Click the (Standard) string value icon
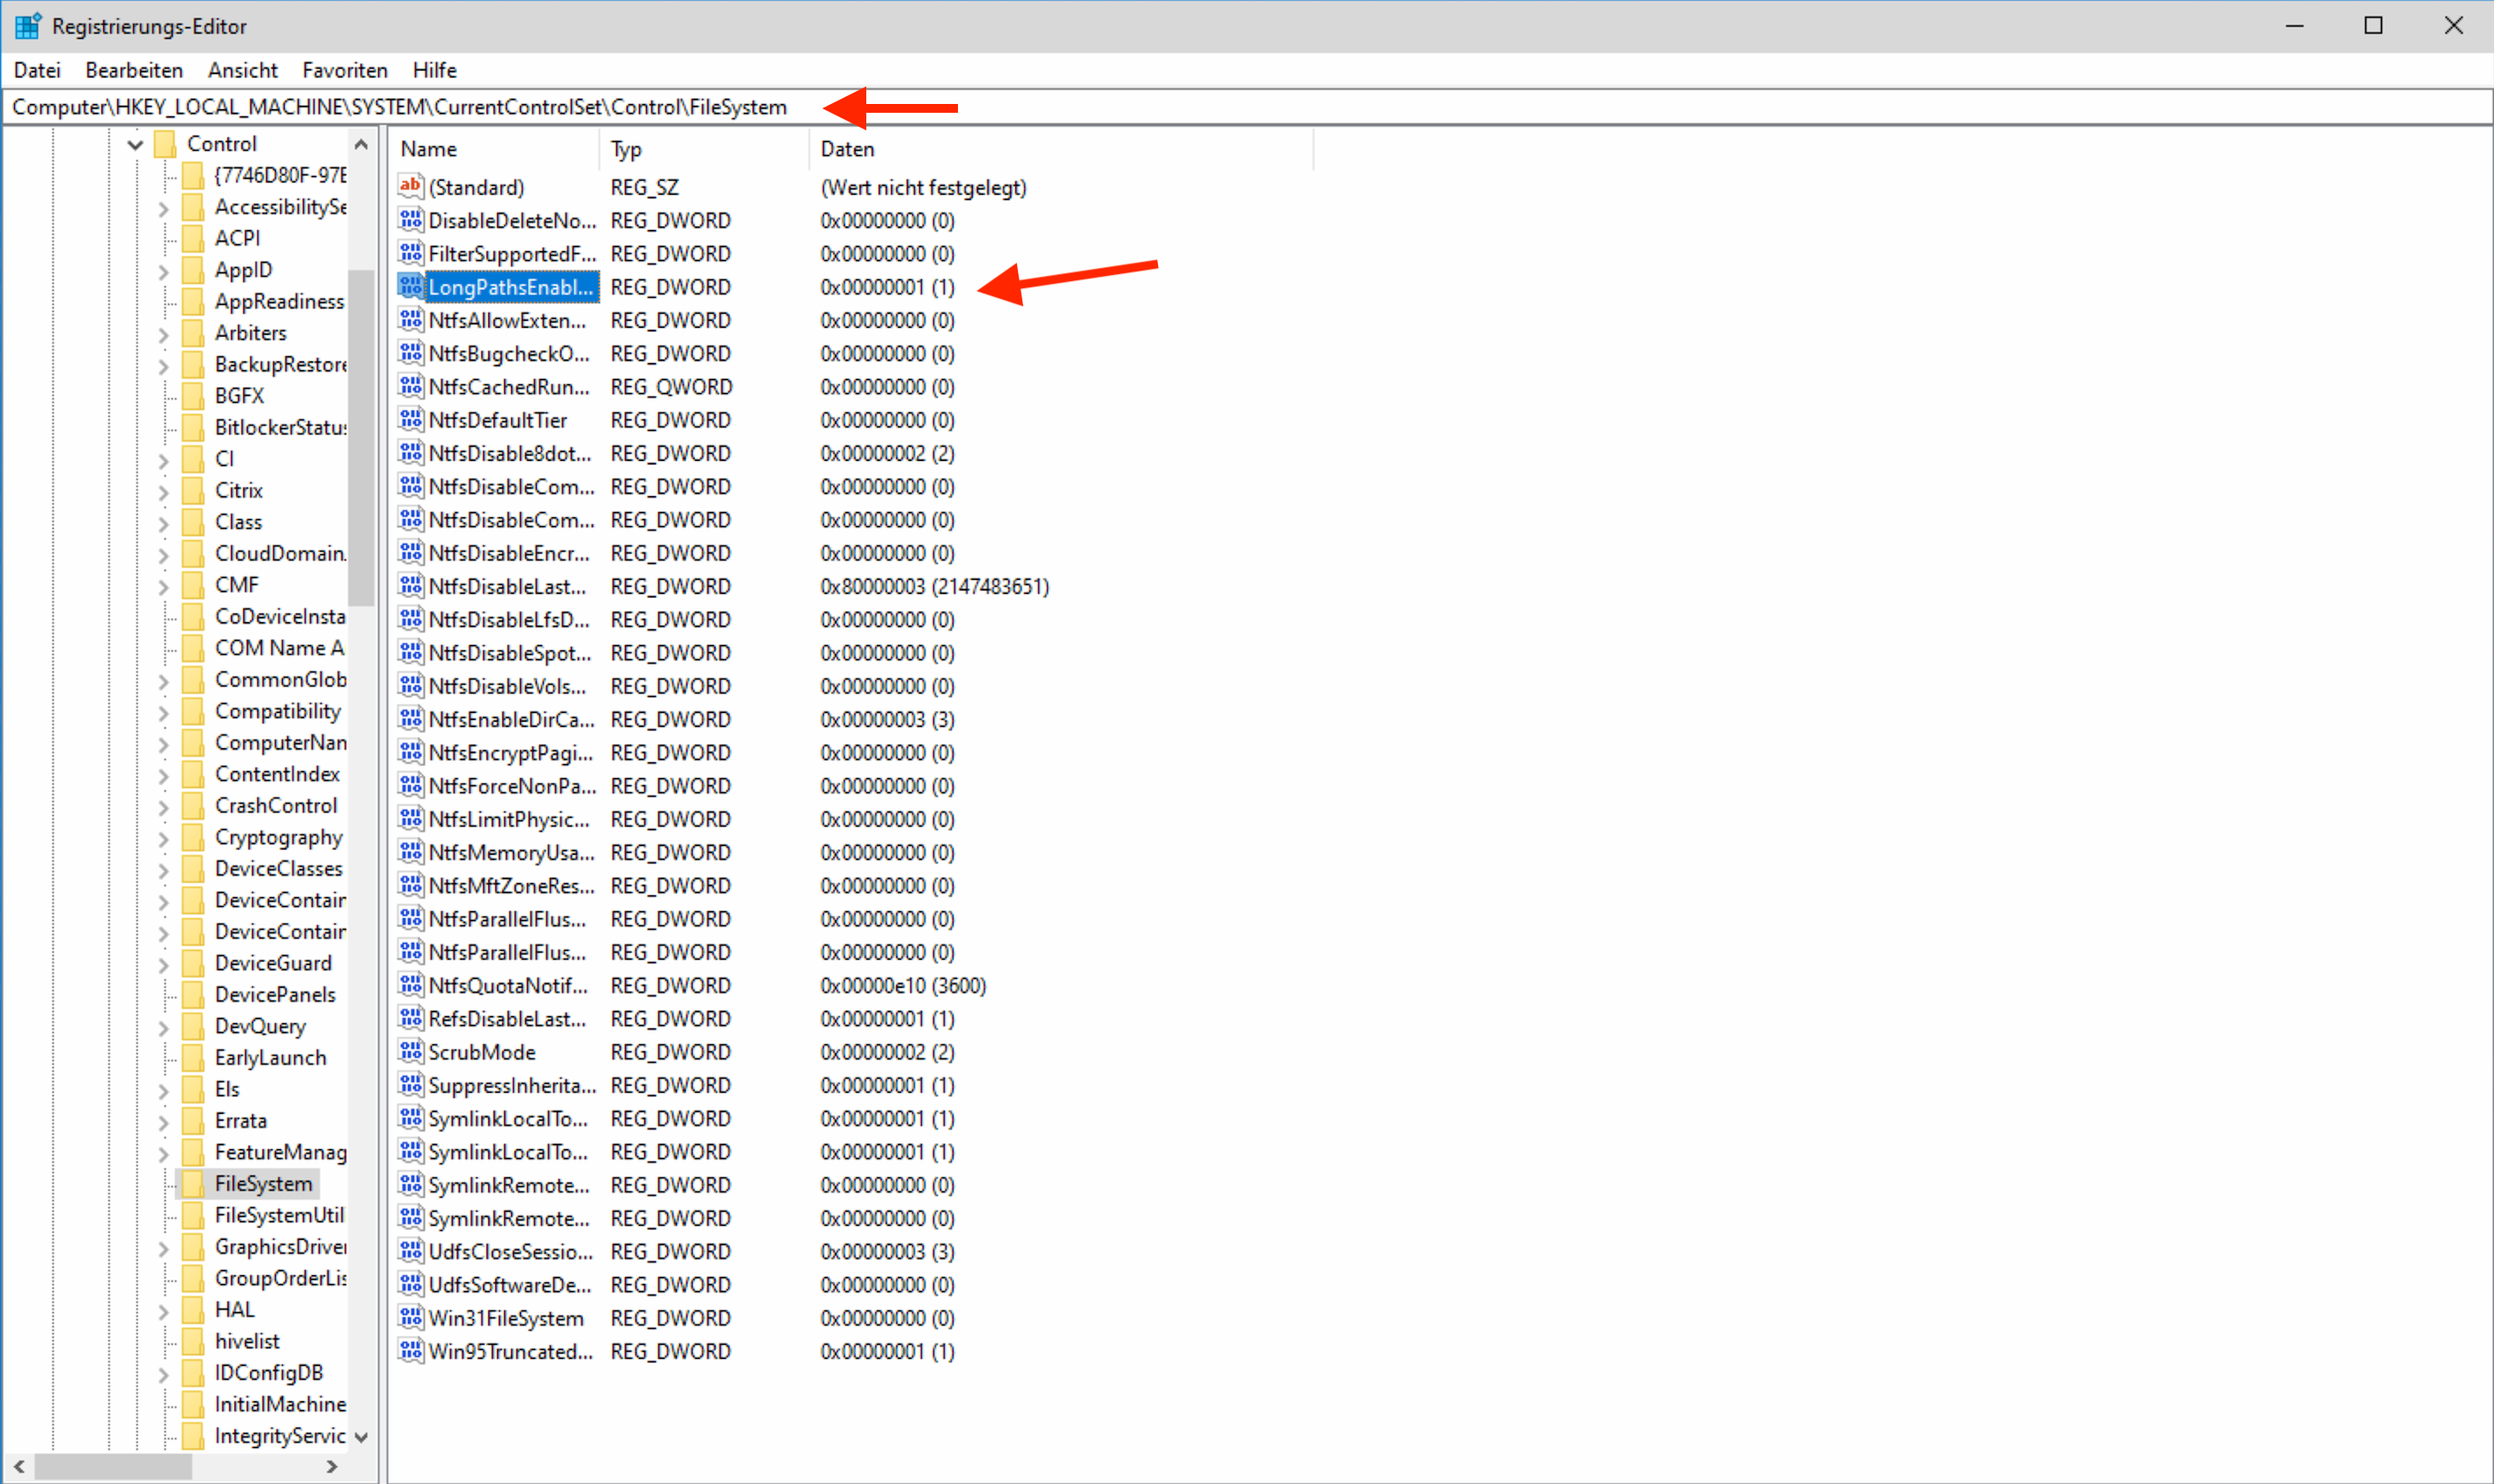The width and height of the screenshot is (2494, 1484). [410, 186]
